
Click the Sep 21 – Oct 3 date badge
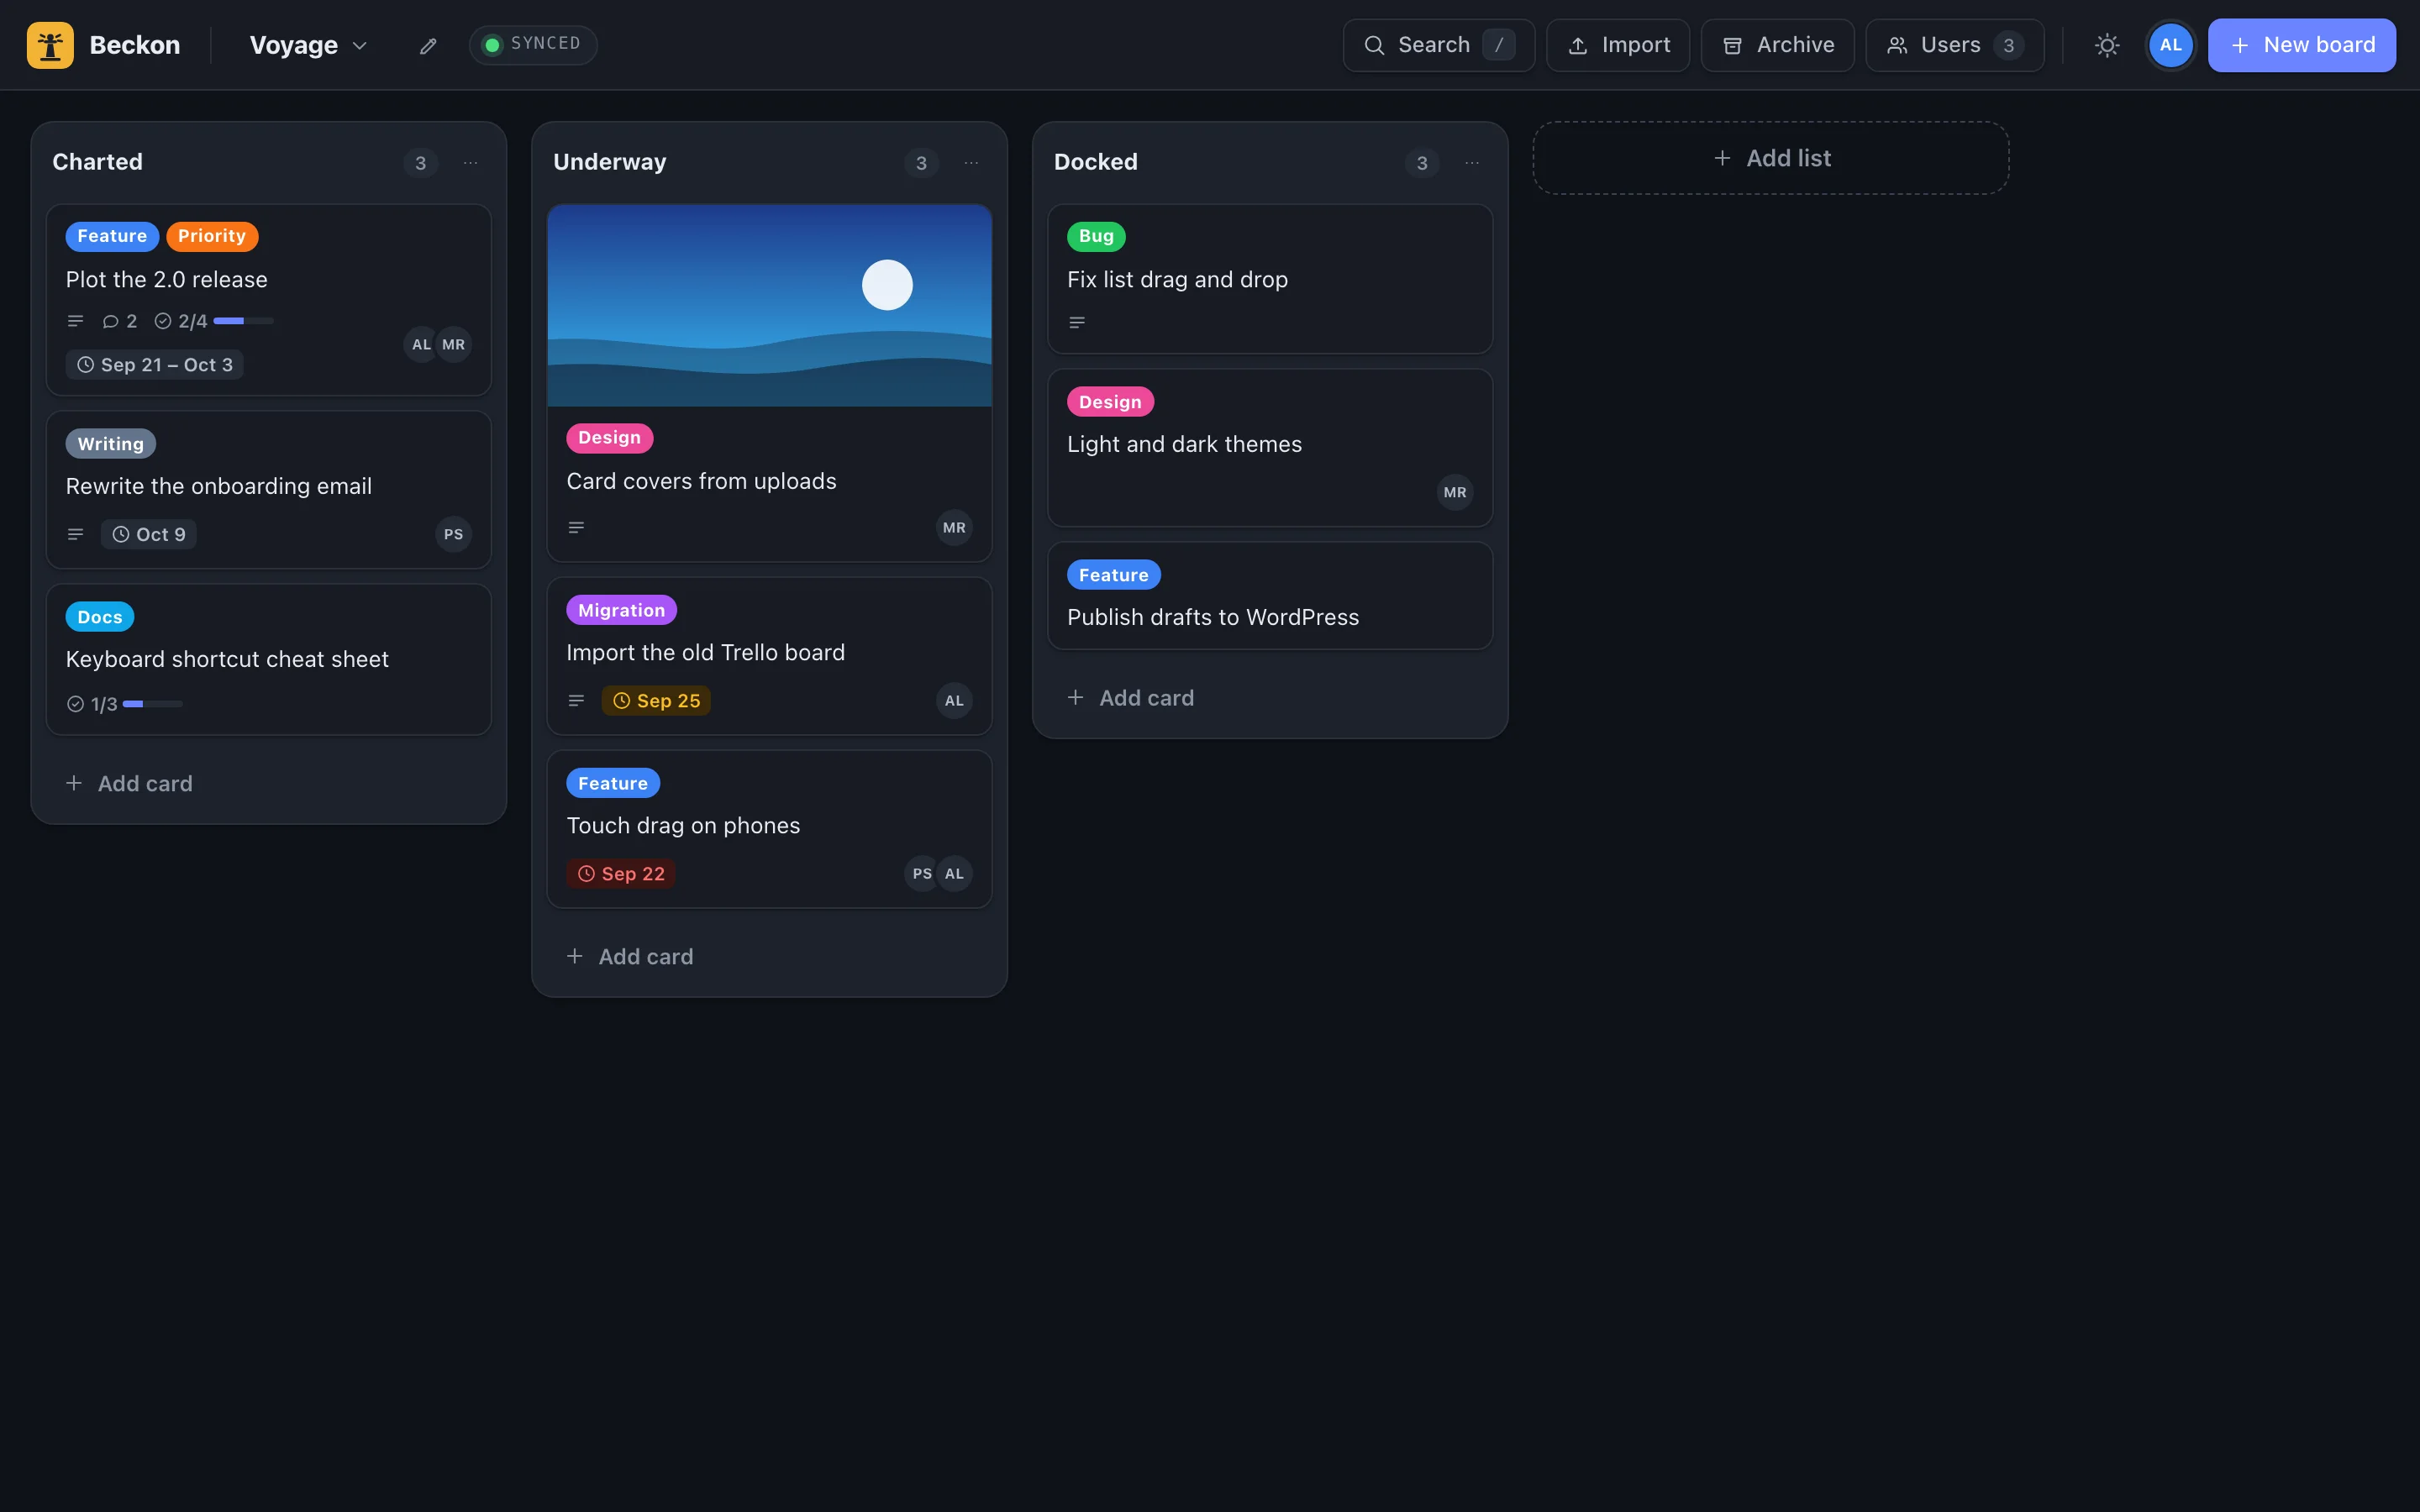click(x=155, y=365)
